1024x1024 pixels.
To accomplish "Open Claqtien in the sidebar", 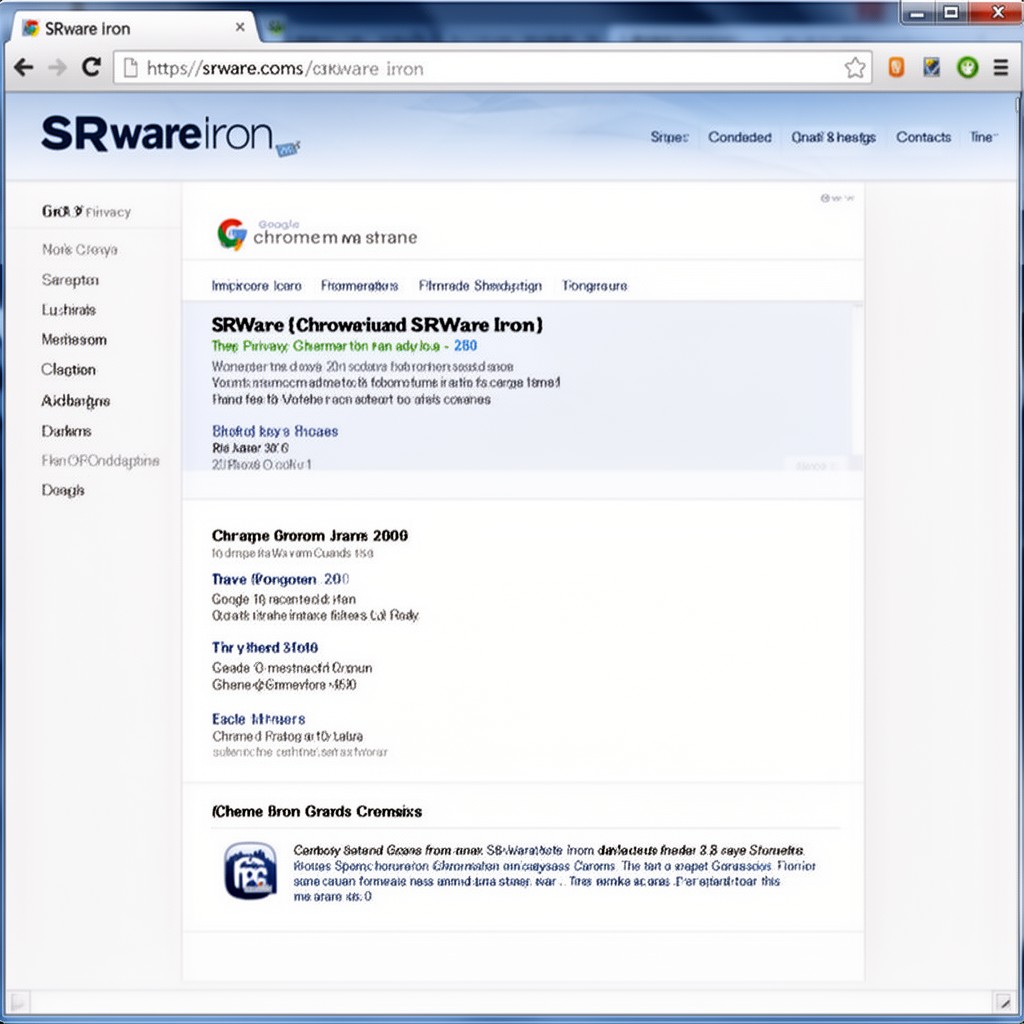I will point(69,370).
